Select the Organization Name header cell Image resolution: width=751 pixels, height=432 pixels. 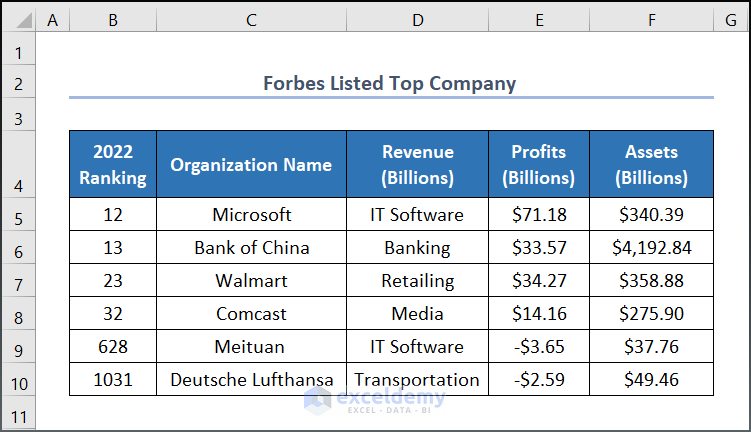[x=251, y=165]
